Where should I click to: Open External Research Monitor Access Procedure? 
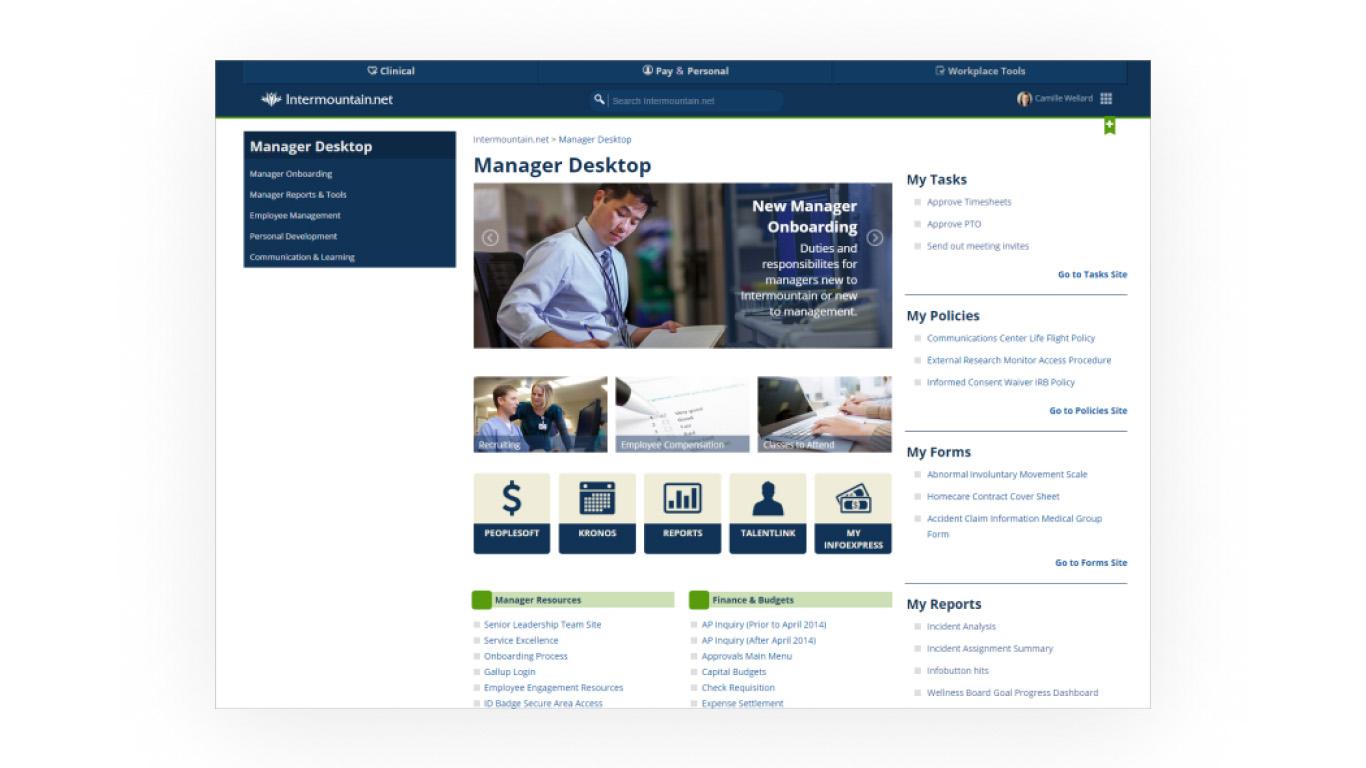coord(1019,360)
